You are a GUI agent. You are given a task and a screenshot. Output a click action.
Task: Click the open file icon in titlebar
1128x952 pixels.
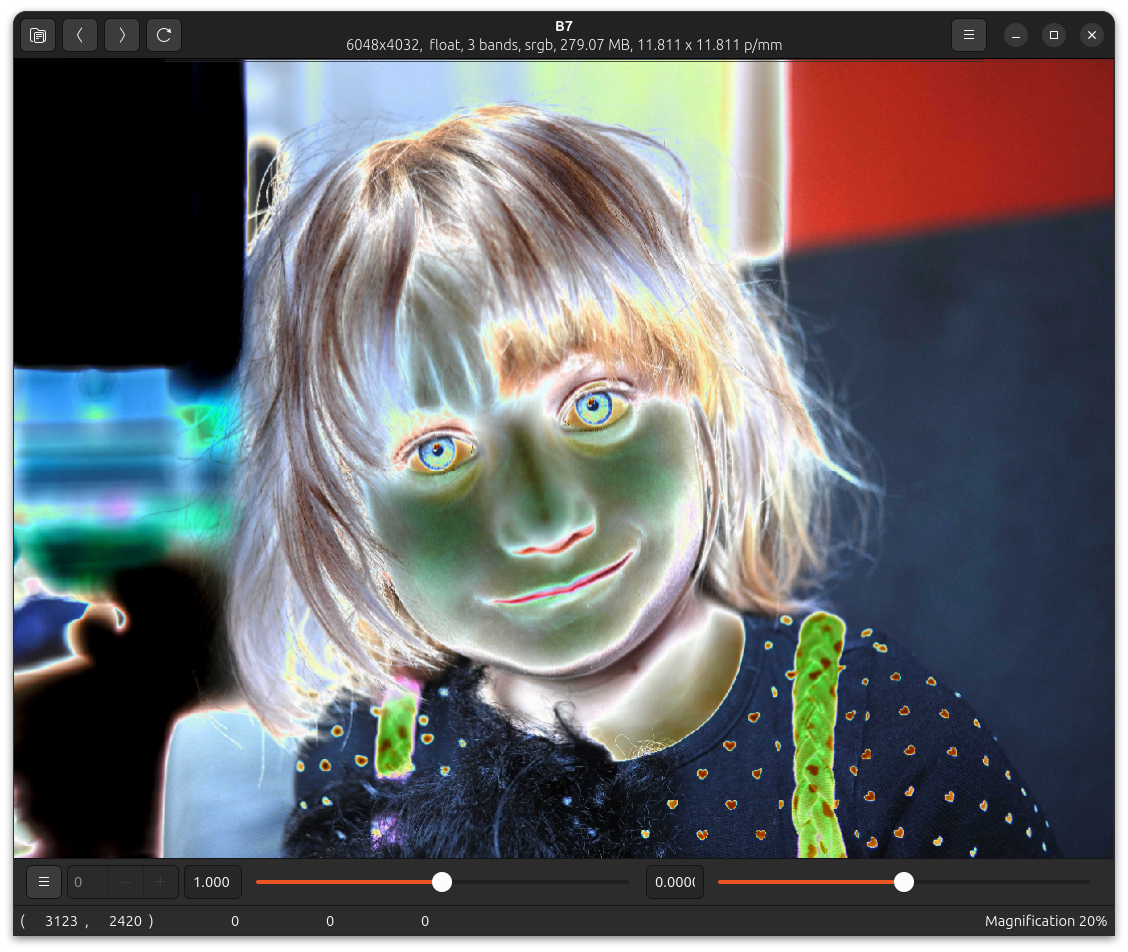pyautogui.click(x=38, y=35)
